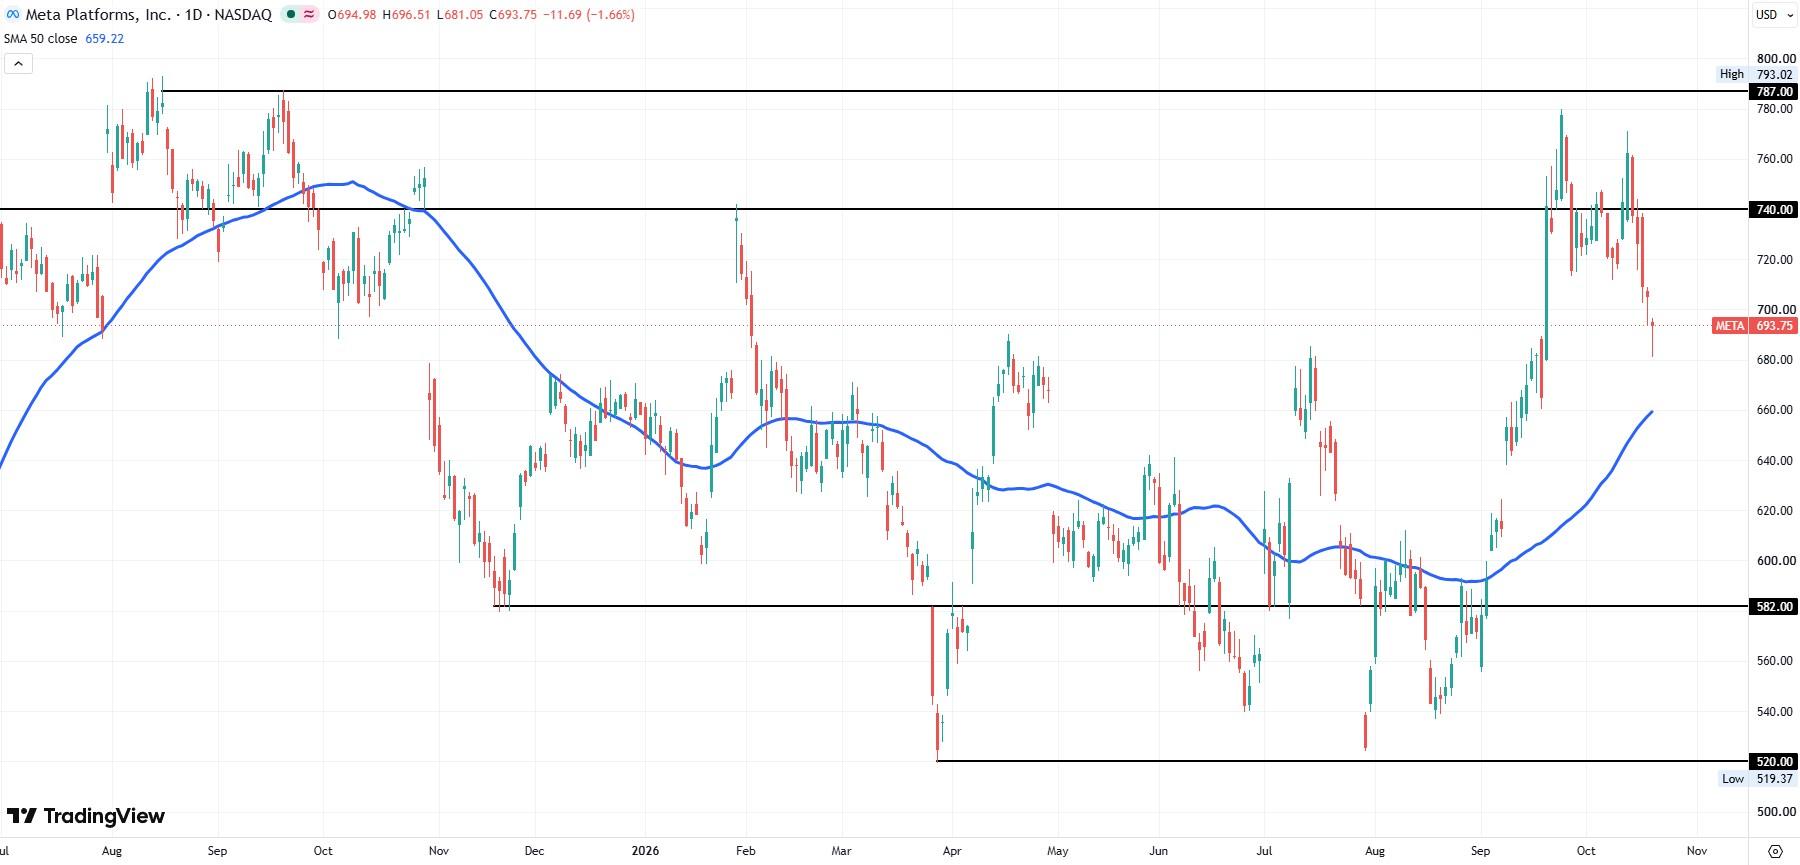Click the Meta logo beside symbol name
The image size is (1800, 865).
click(x=13, y=15)
